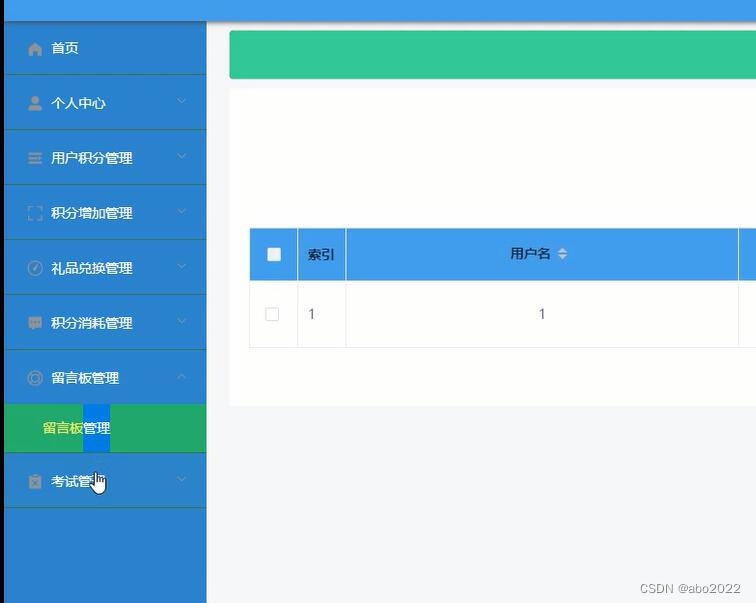The image size is (756, 603).
Task: Click the bracket icon beside 积分增加管理
Action: (x=35, y=213)
